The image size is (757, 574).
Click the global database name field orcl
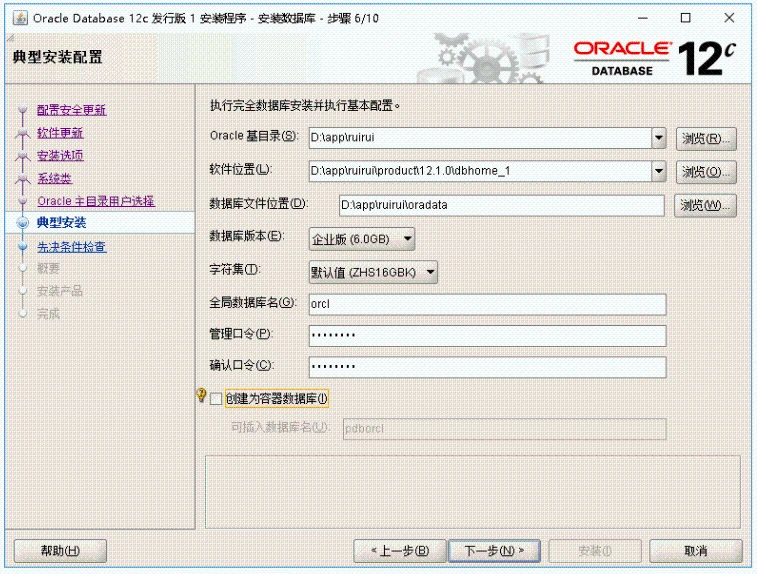point(488,305)
